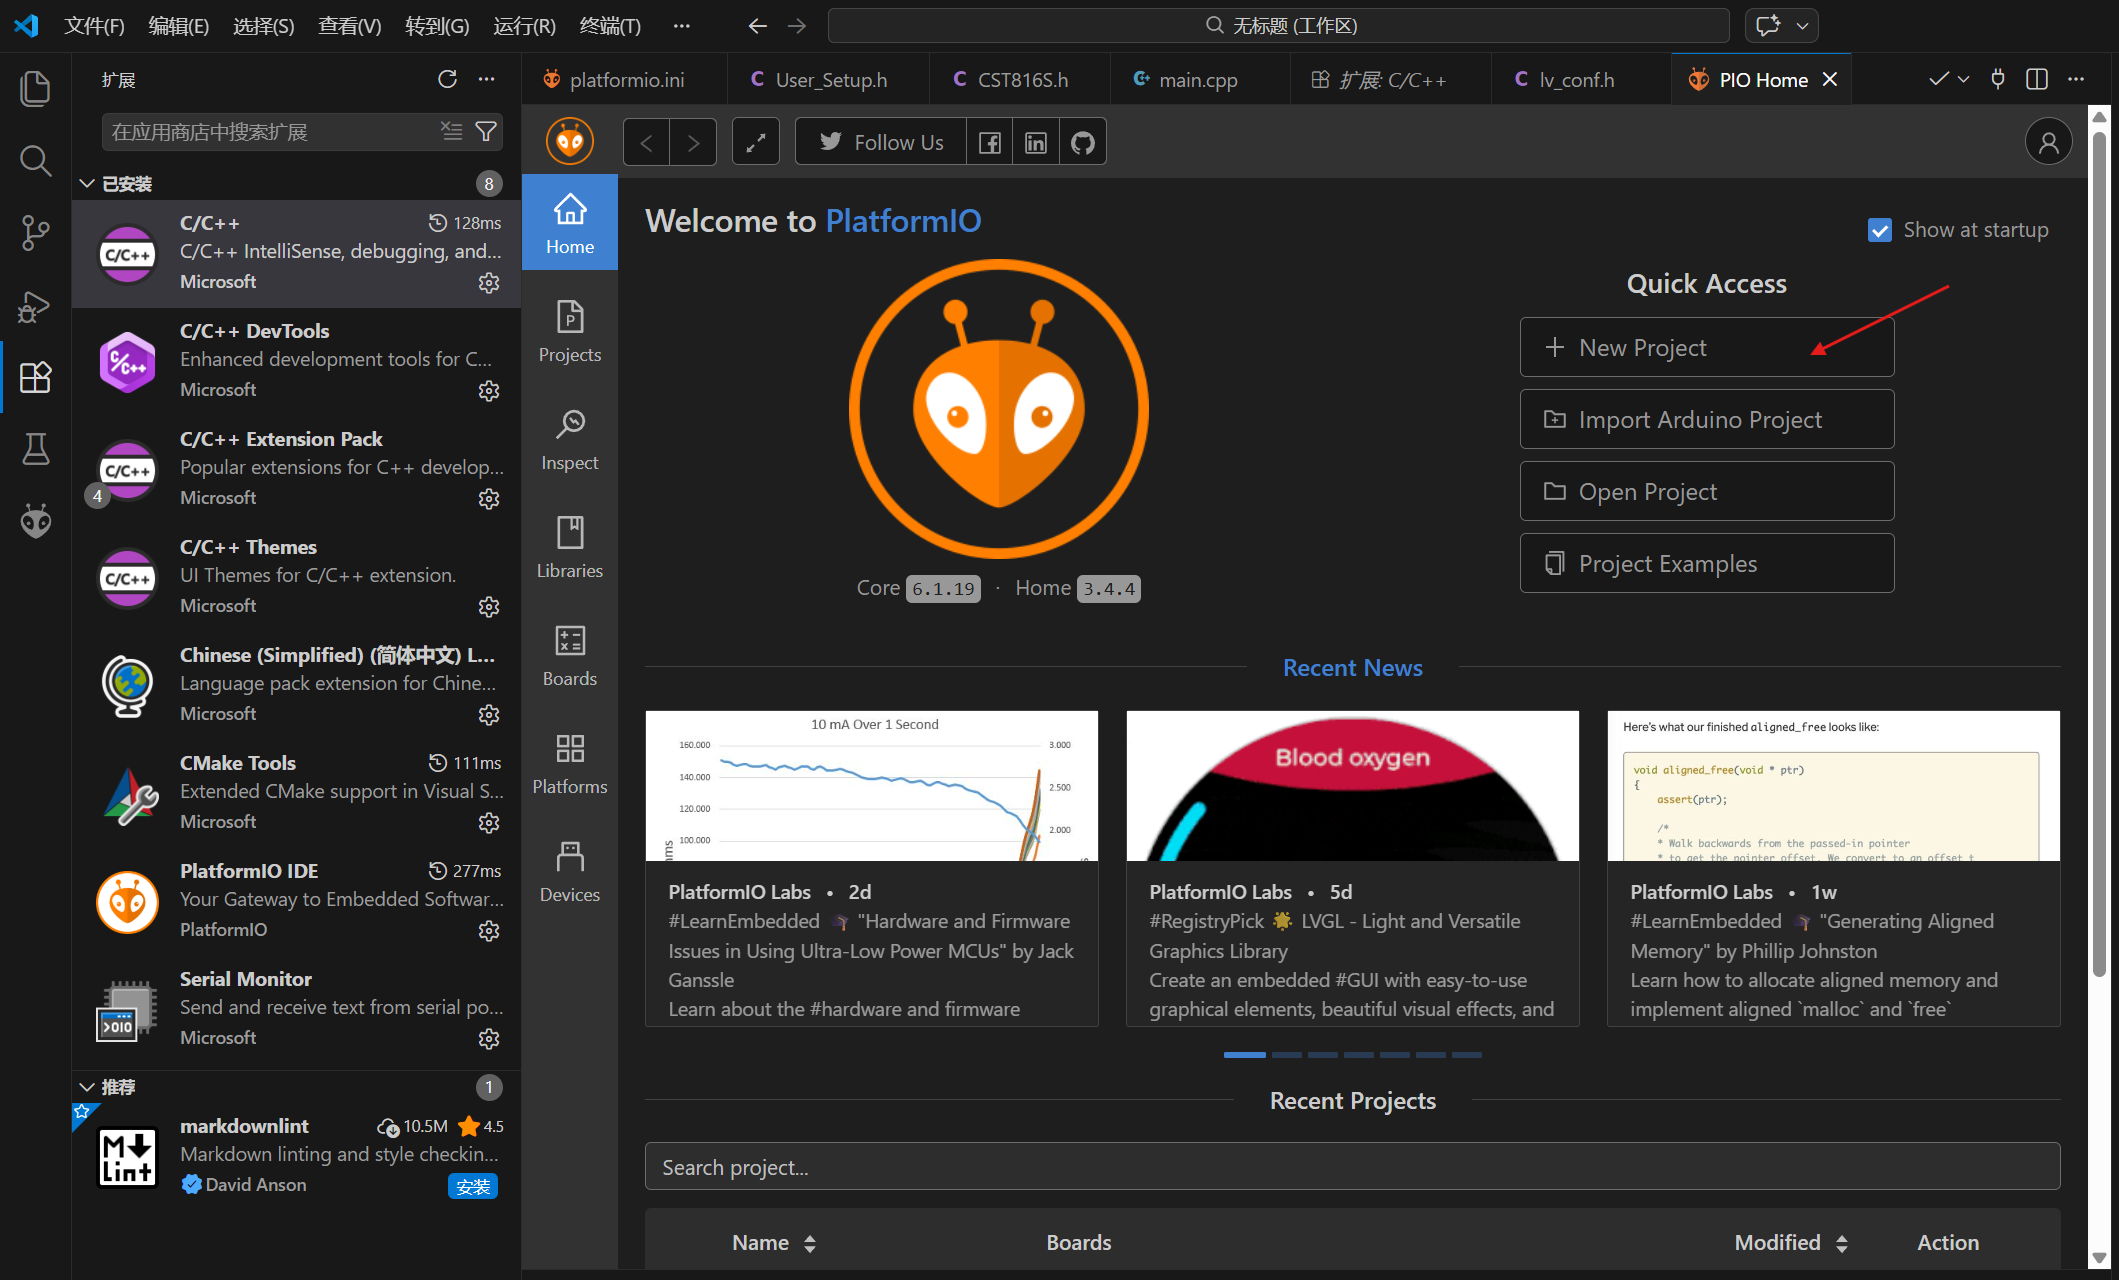Open the Copilot chat dropdown arrow in title bar

pos(1803,26)
